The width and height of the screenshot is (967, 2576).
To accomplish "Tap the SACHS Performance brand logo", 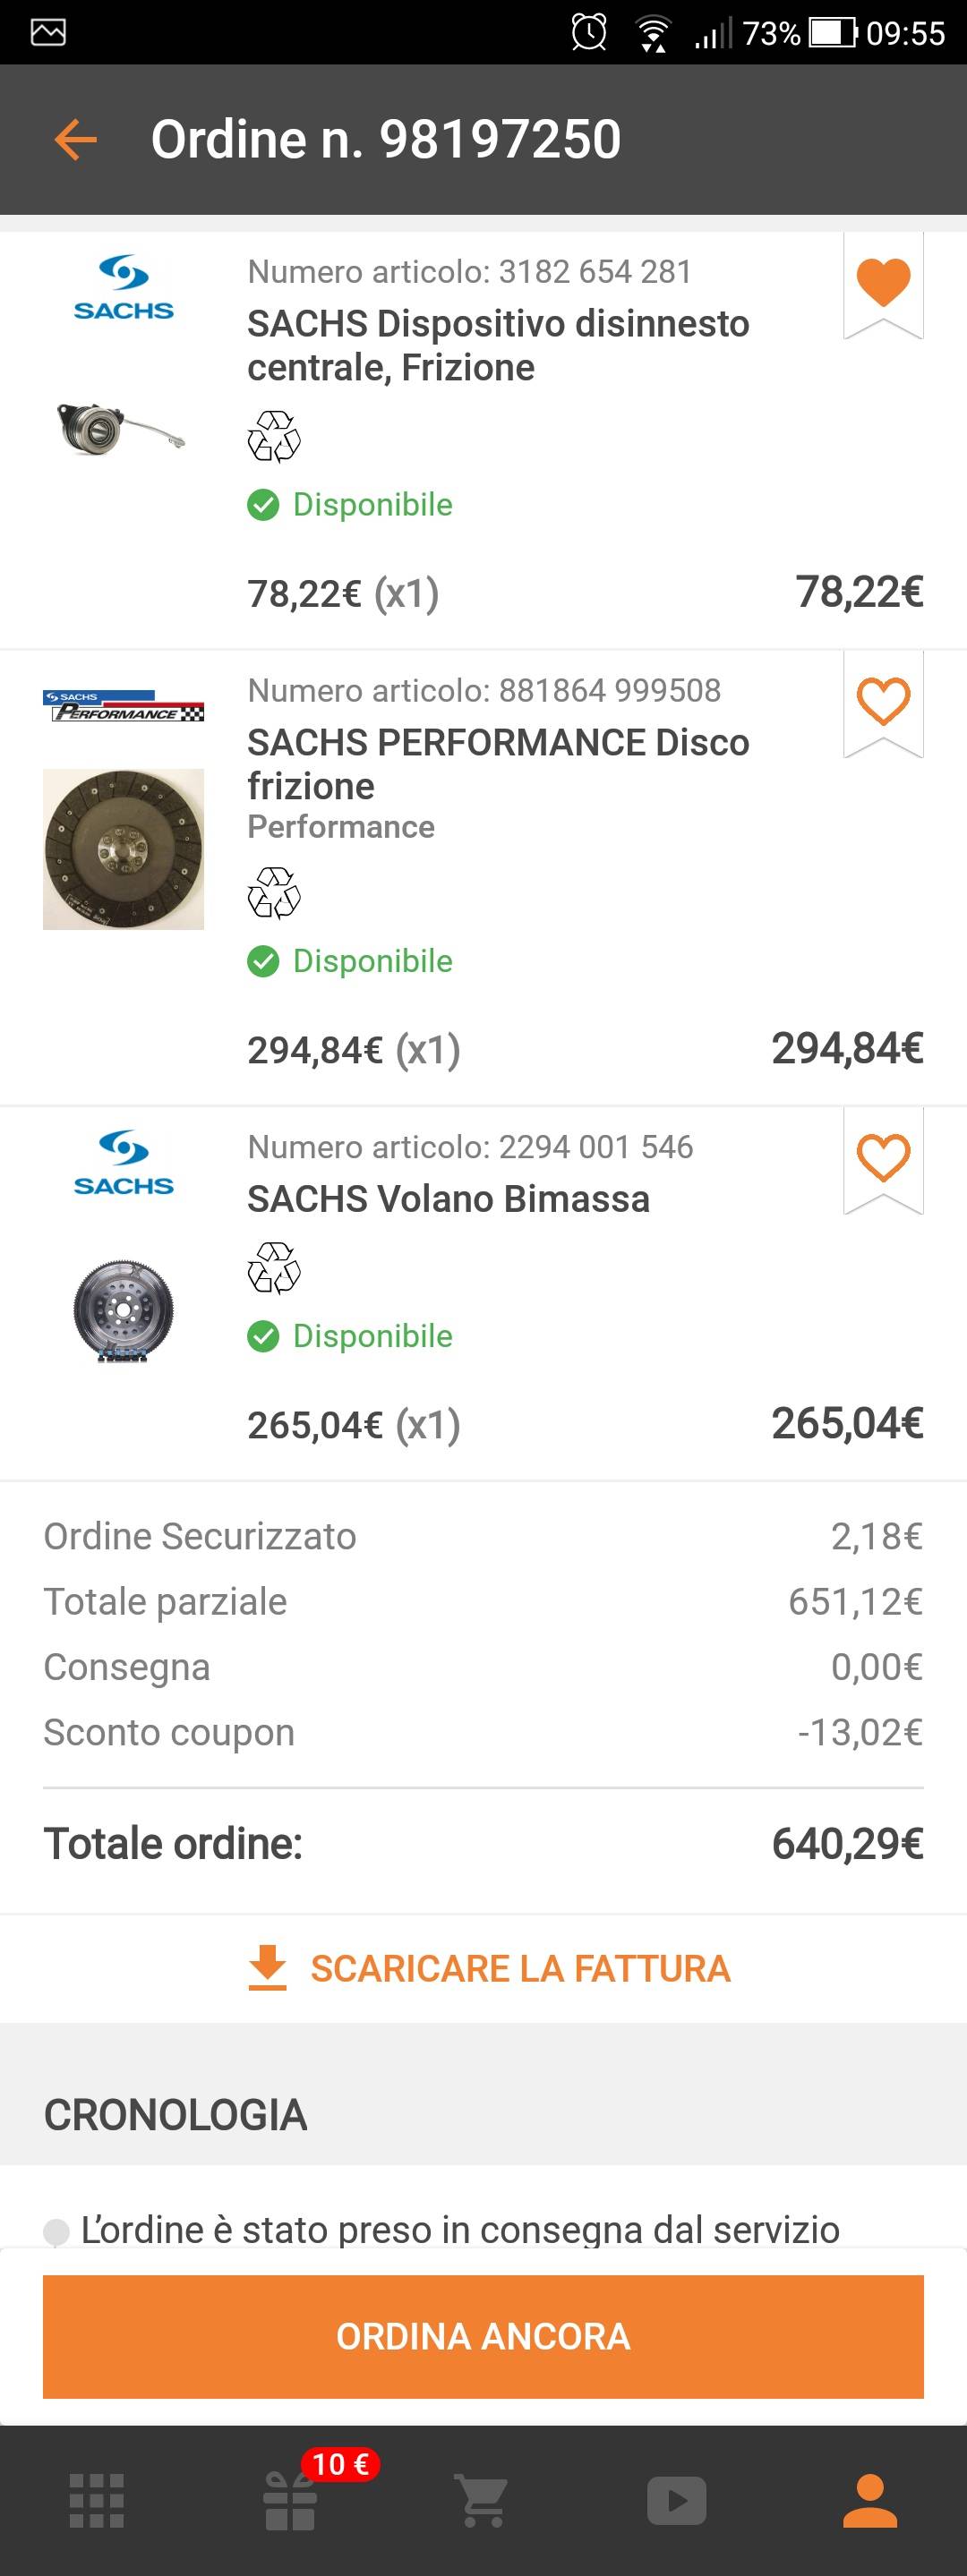I will (123, 706).
